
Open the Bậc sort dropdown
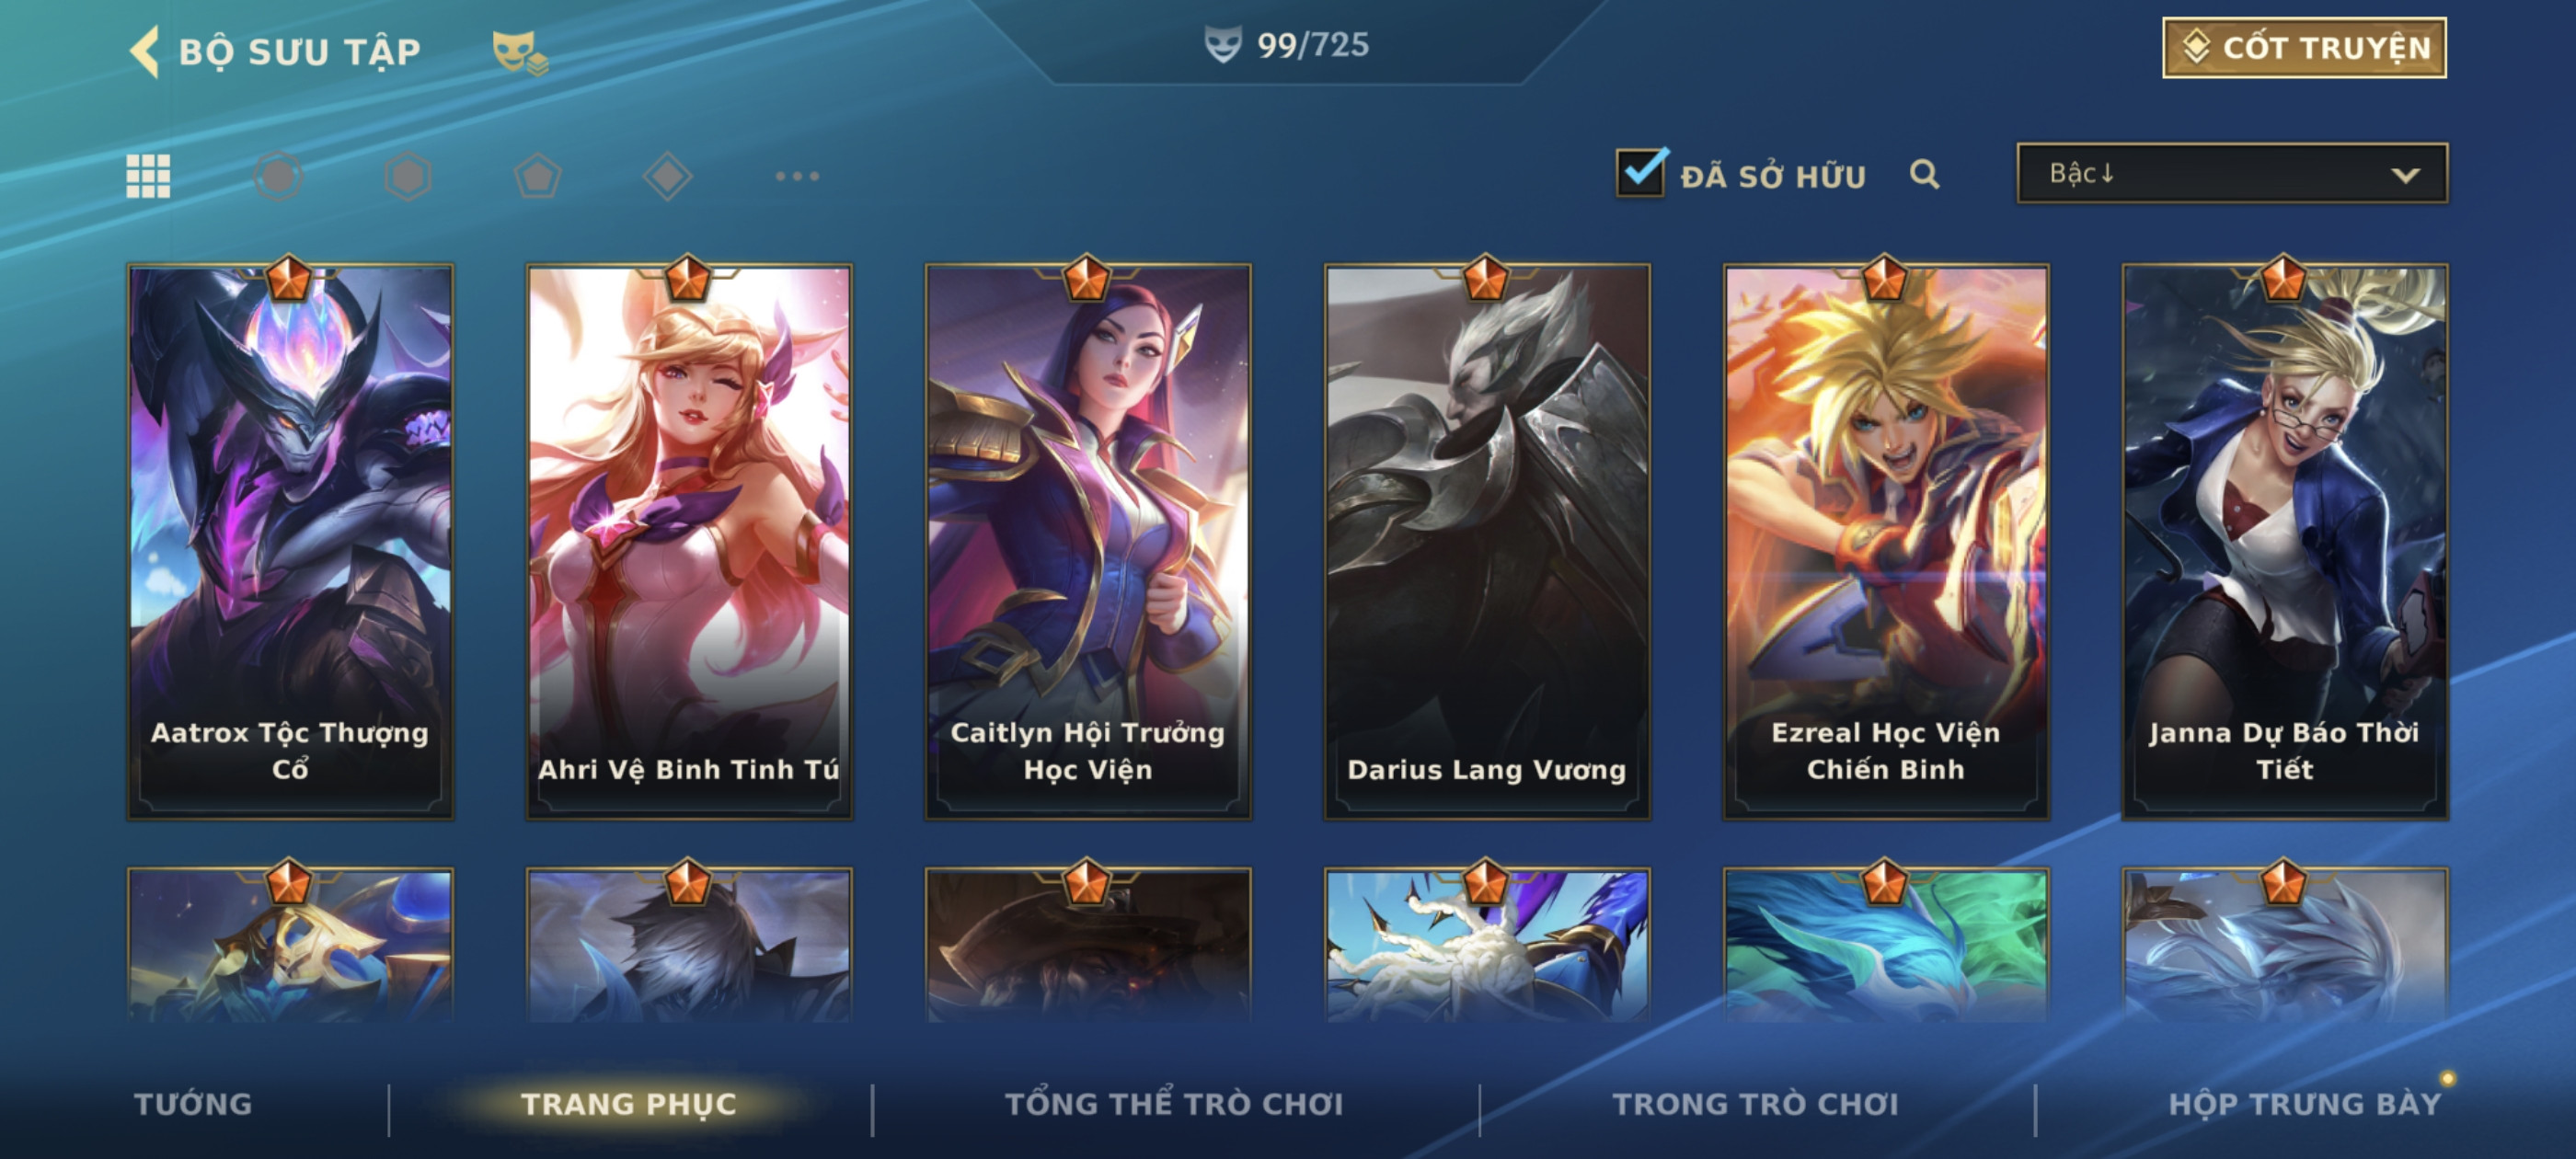pos(2232,173)
